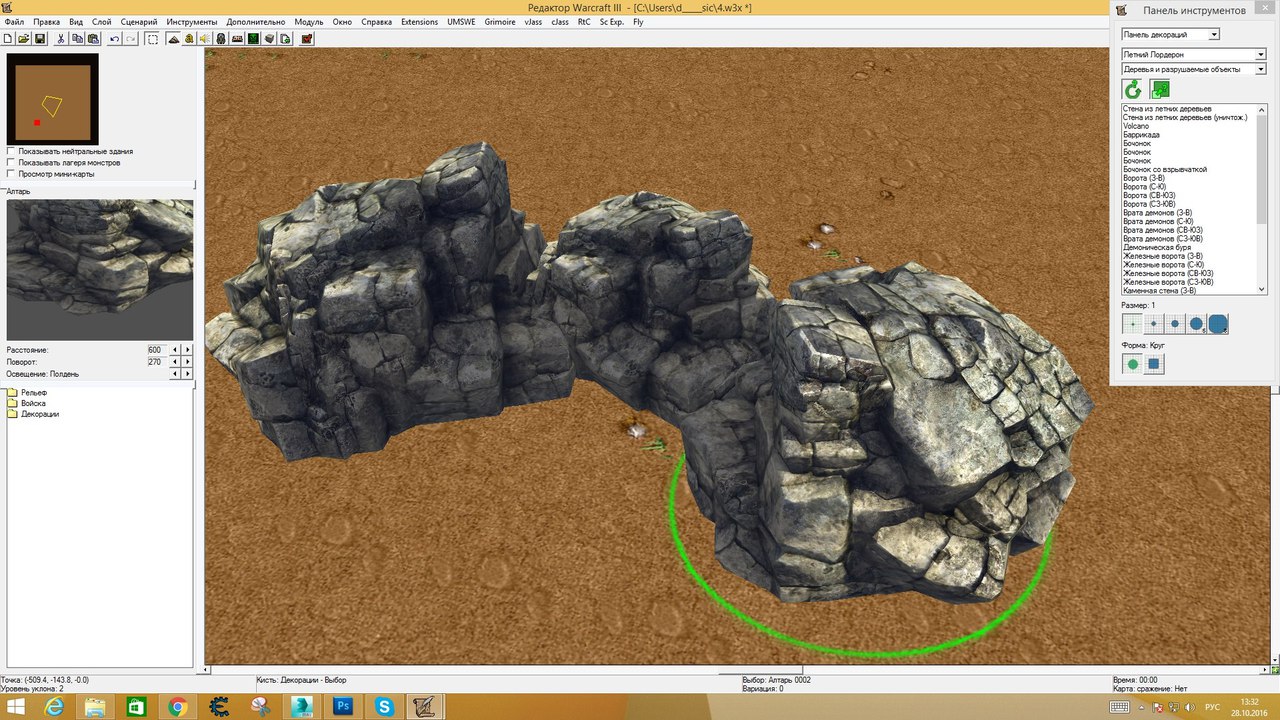The width and height of the screenshot is (1280, 720).
Task: Open the Сценарий menu
Action: point(139,22)
